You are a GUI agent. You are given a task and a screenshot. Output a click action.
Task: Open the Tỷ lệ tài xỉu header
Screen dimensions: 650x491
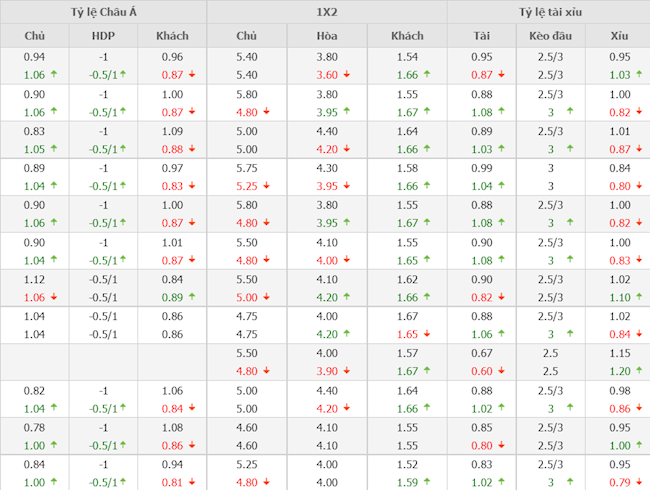(x=548, y=12)
